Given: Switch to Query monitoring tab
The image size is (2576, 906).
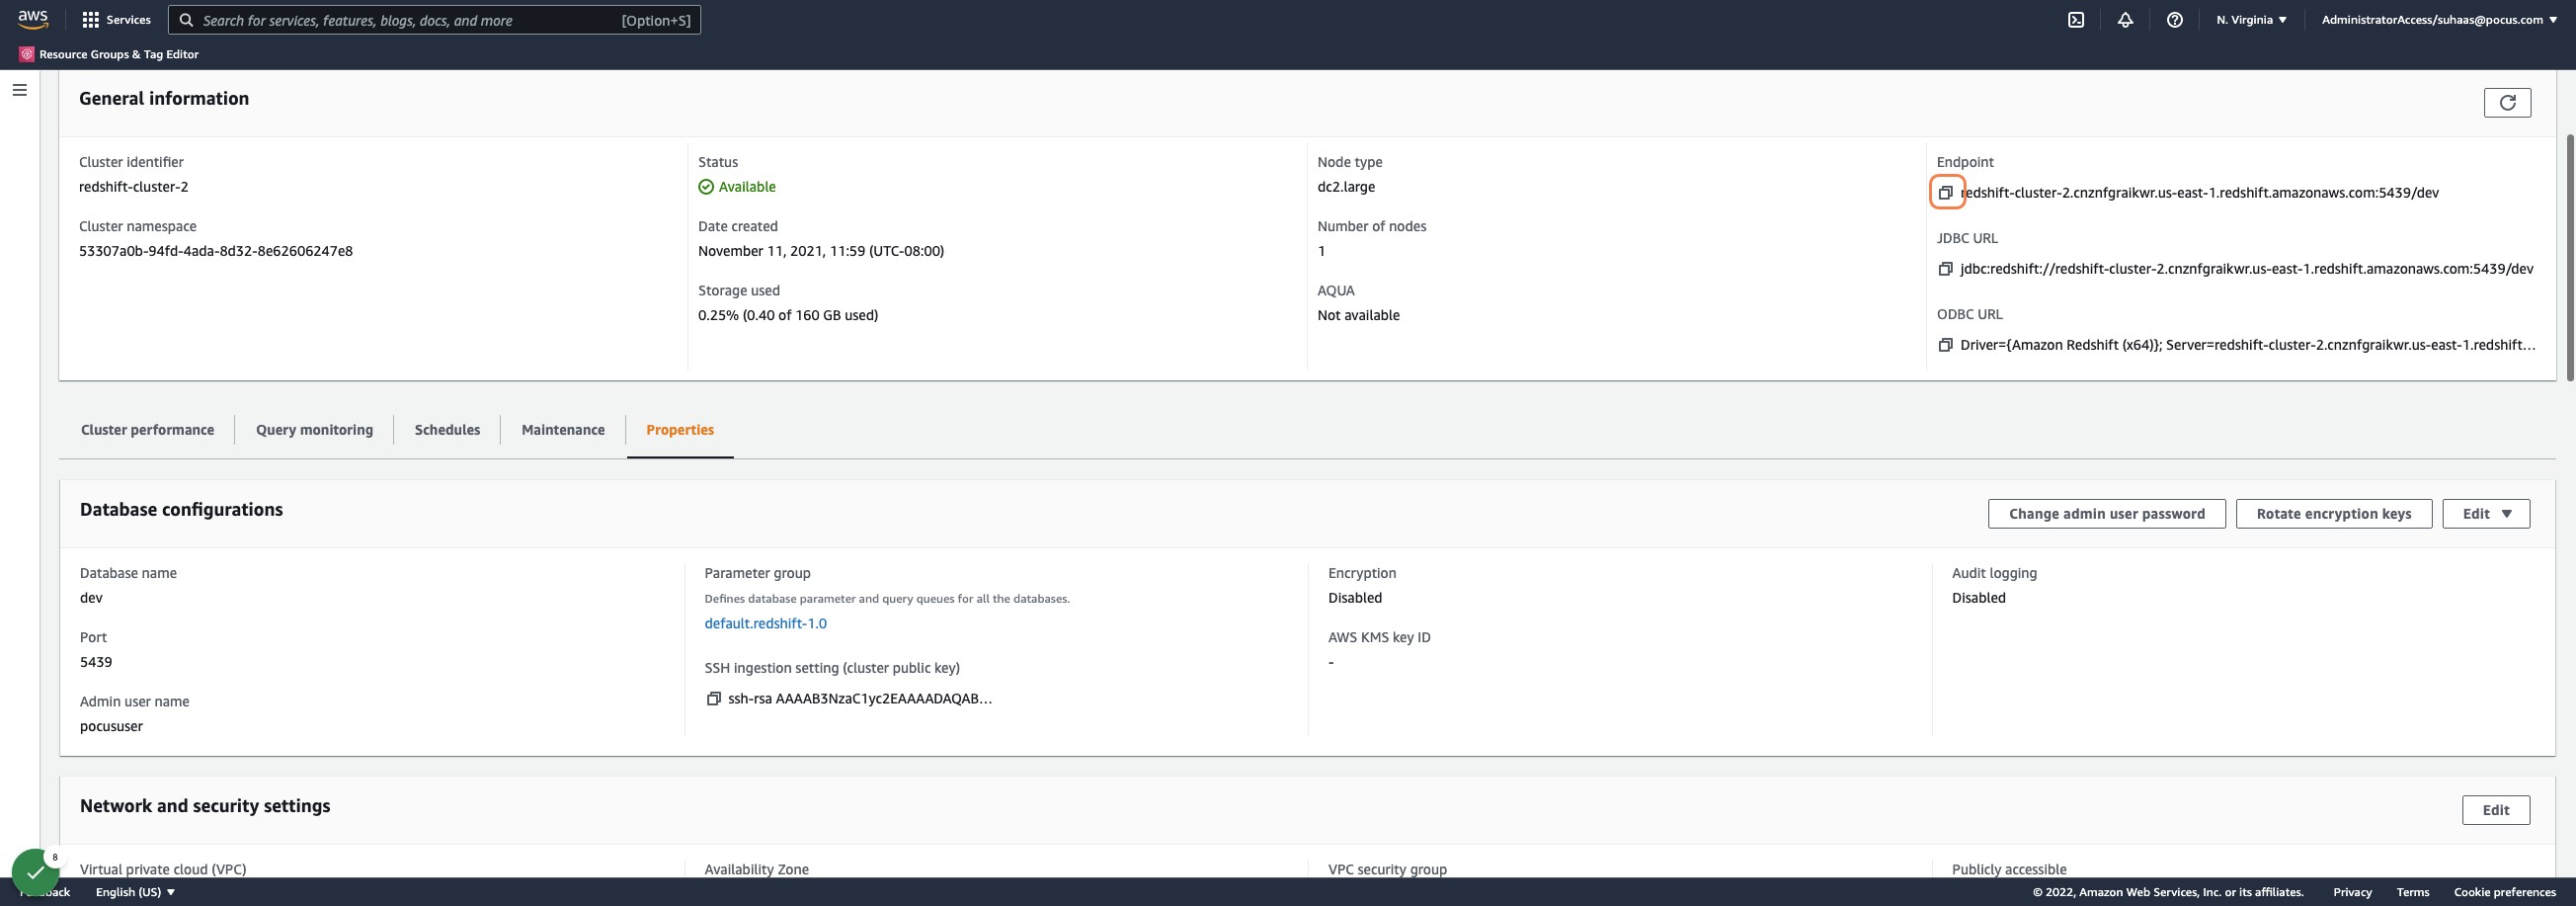Looking at the screenshot, I should [314, 430].
